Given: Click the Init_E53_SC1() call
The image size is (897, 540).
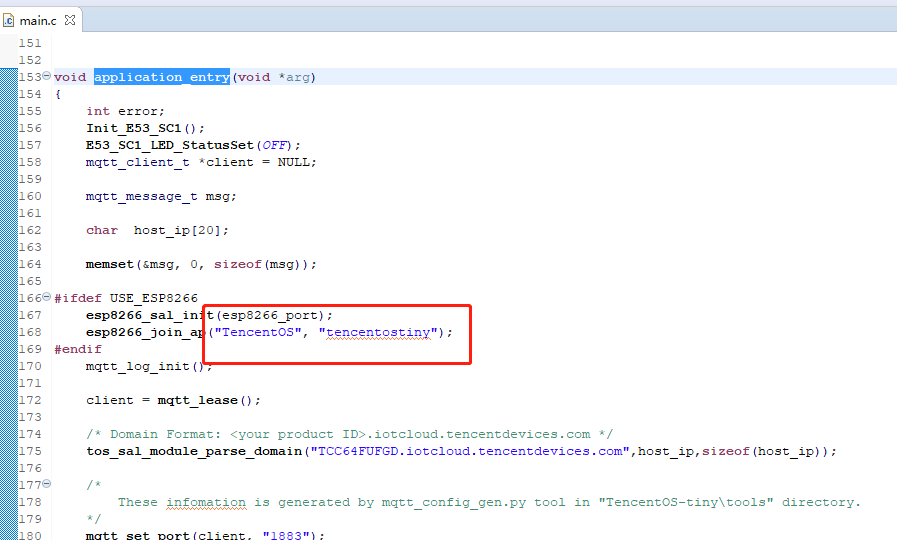Looking at the screenshot, I should point(145,128).
